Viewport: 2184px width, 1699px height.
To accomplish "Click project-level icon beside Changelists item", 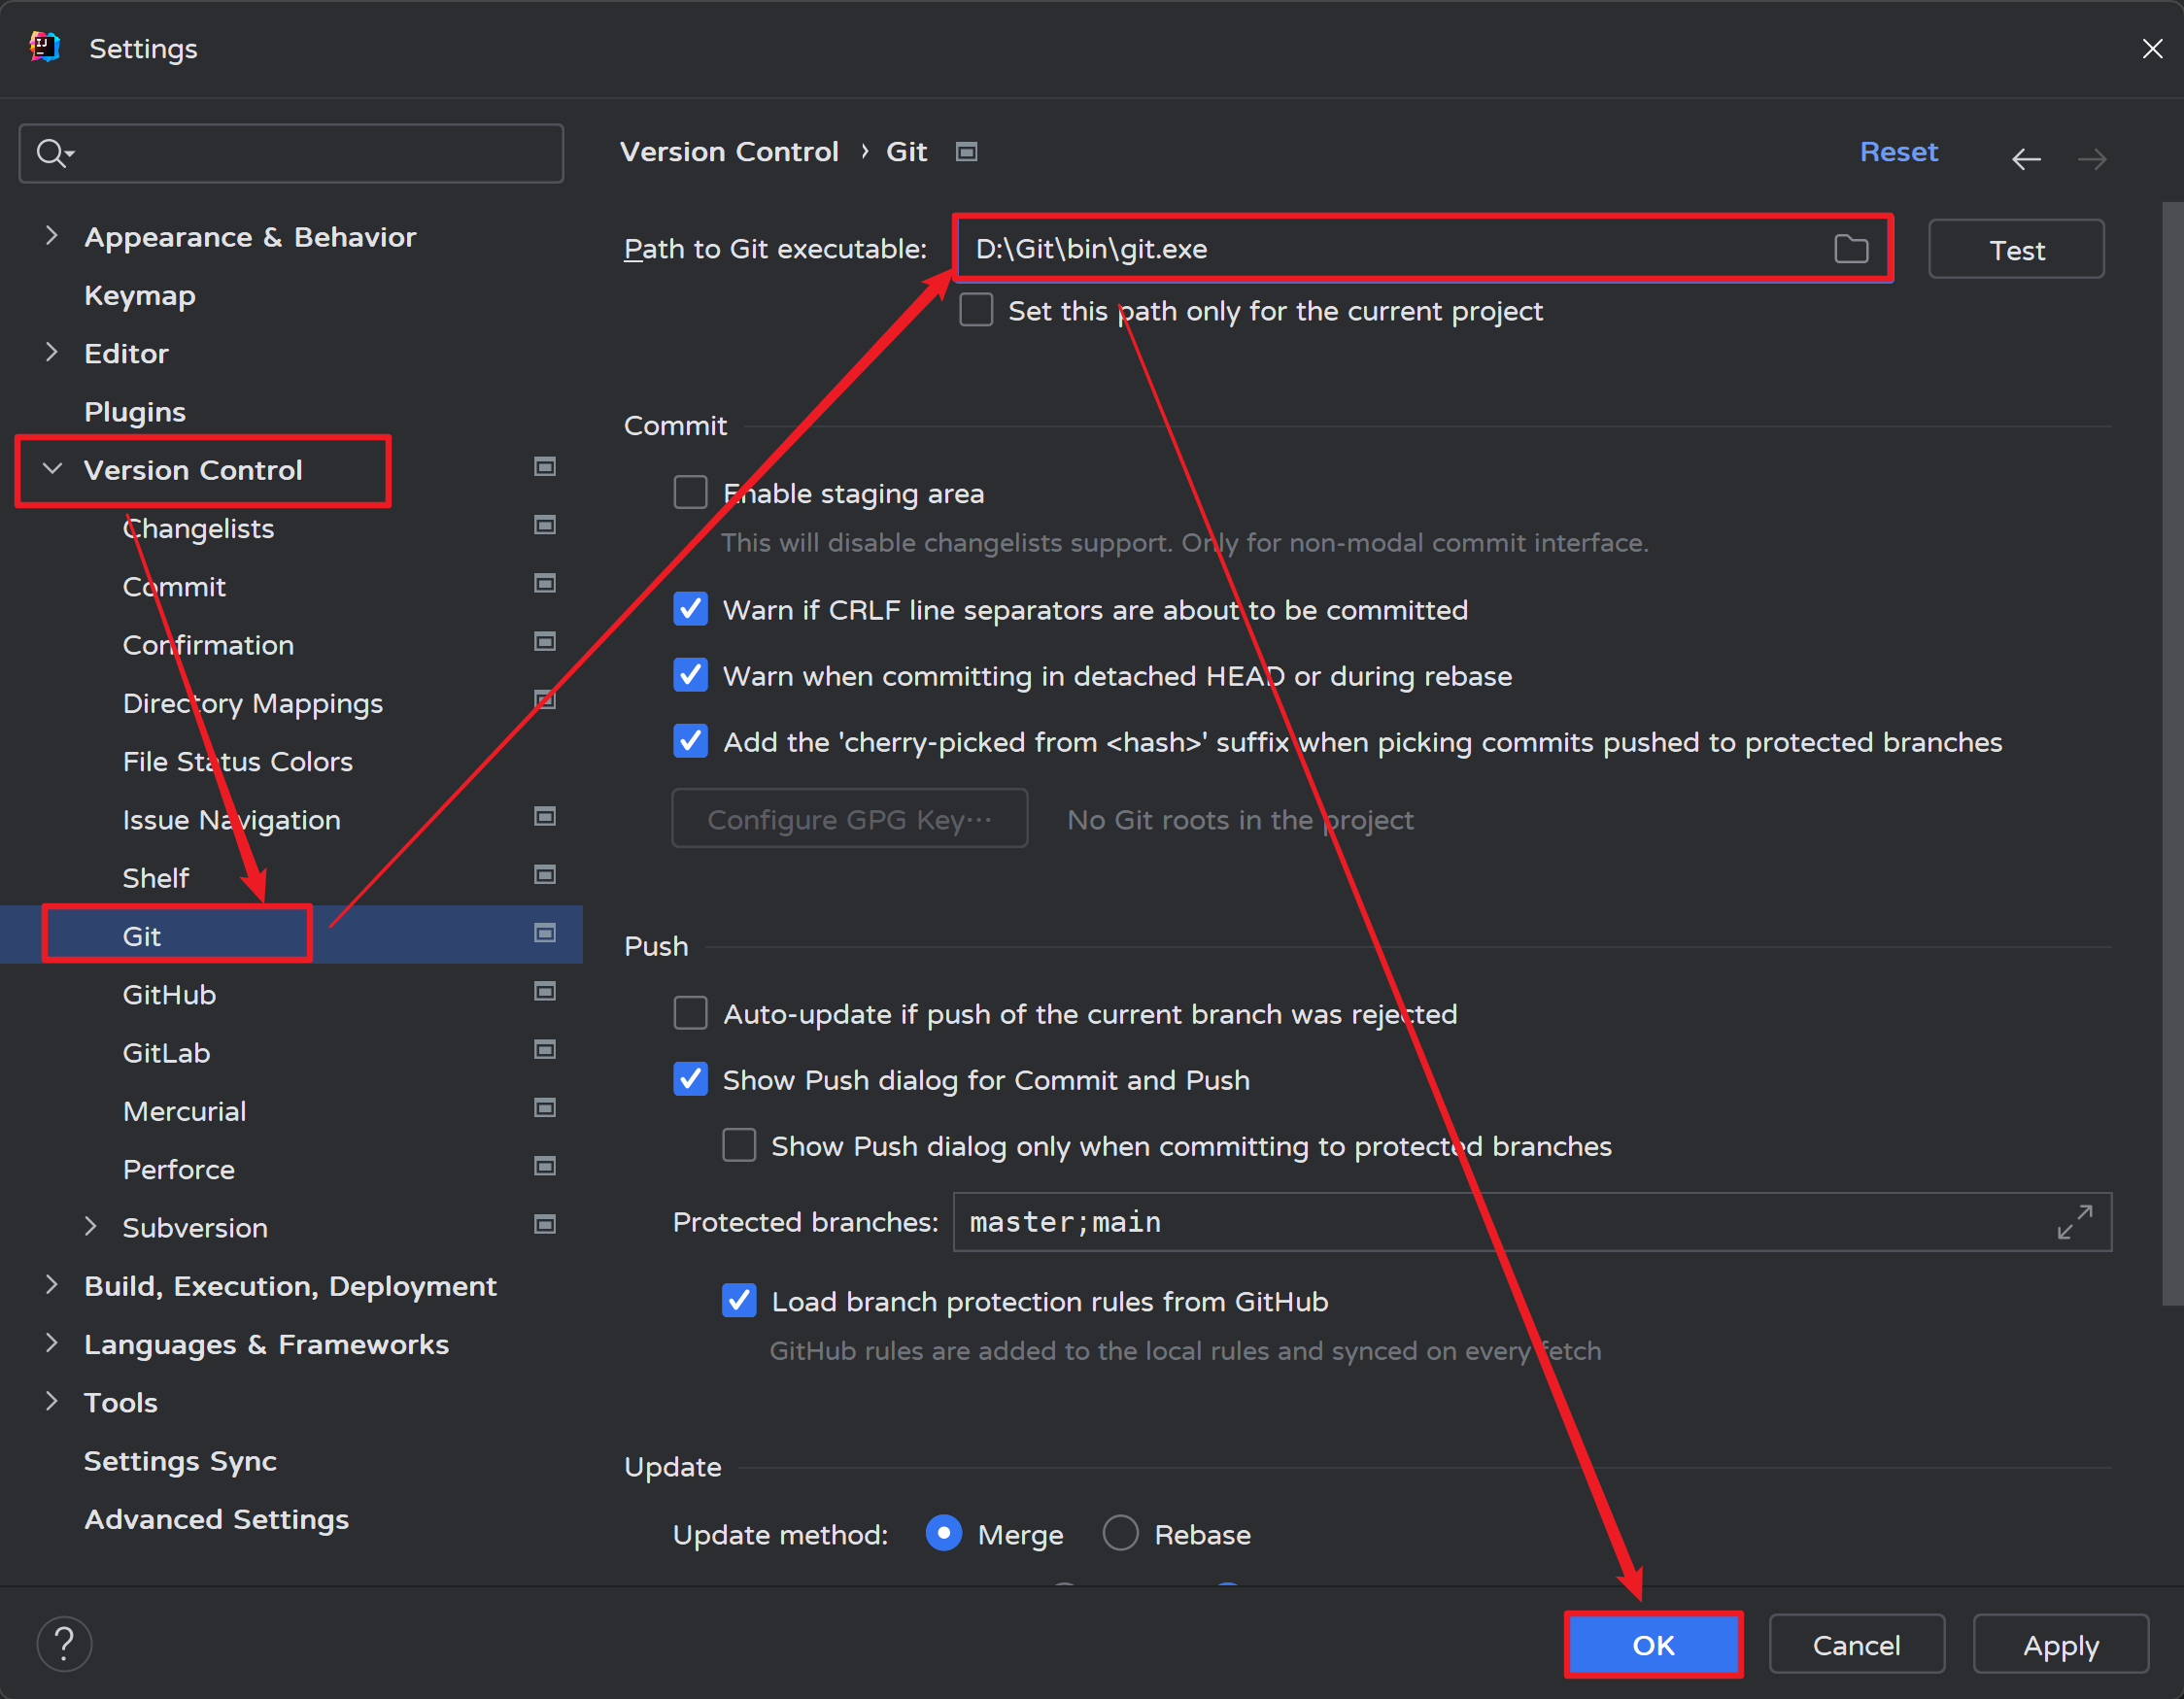I will point(545,525).
